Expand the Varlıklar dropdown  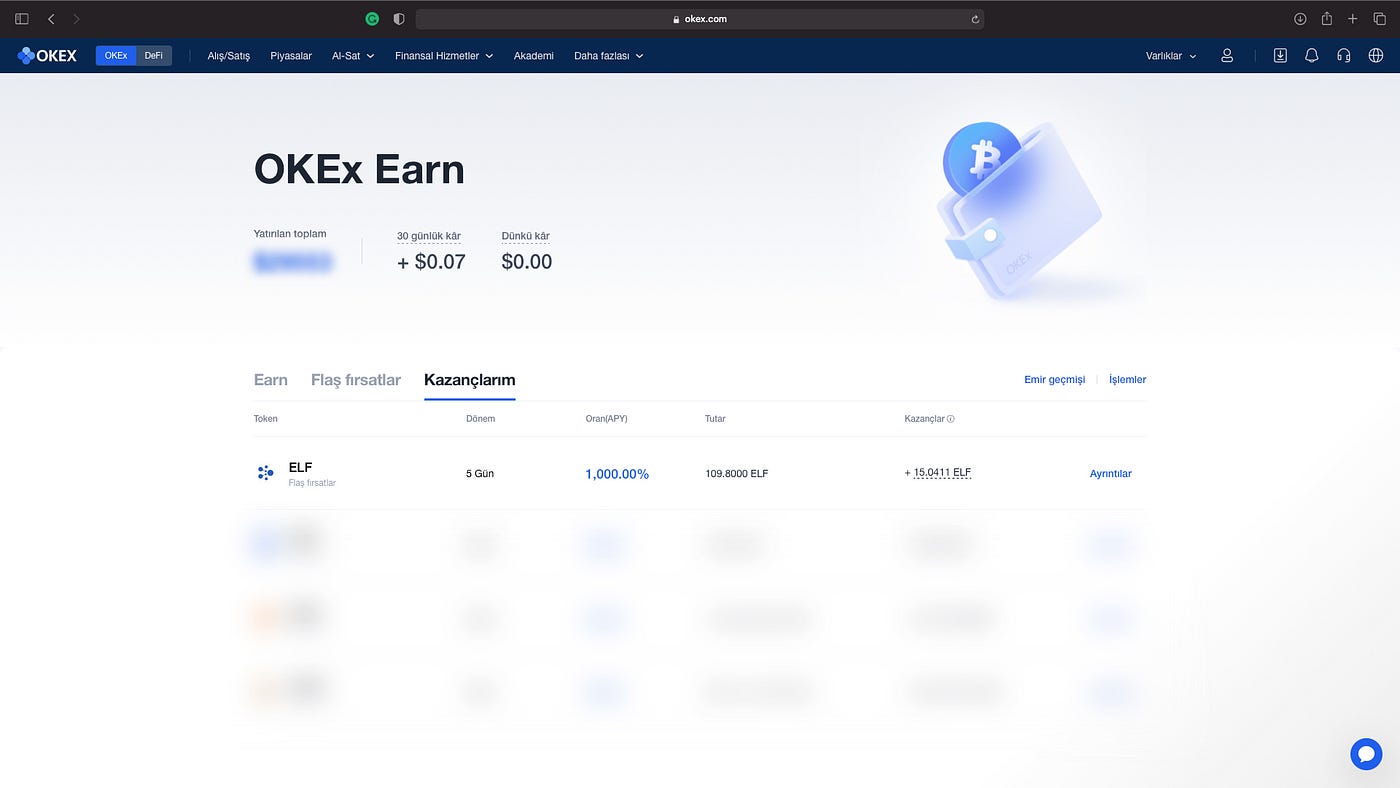(1171, 56)
